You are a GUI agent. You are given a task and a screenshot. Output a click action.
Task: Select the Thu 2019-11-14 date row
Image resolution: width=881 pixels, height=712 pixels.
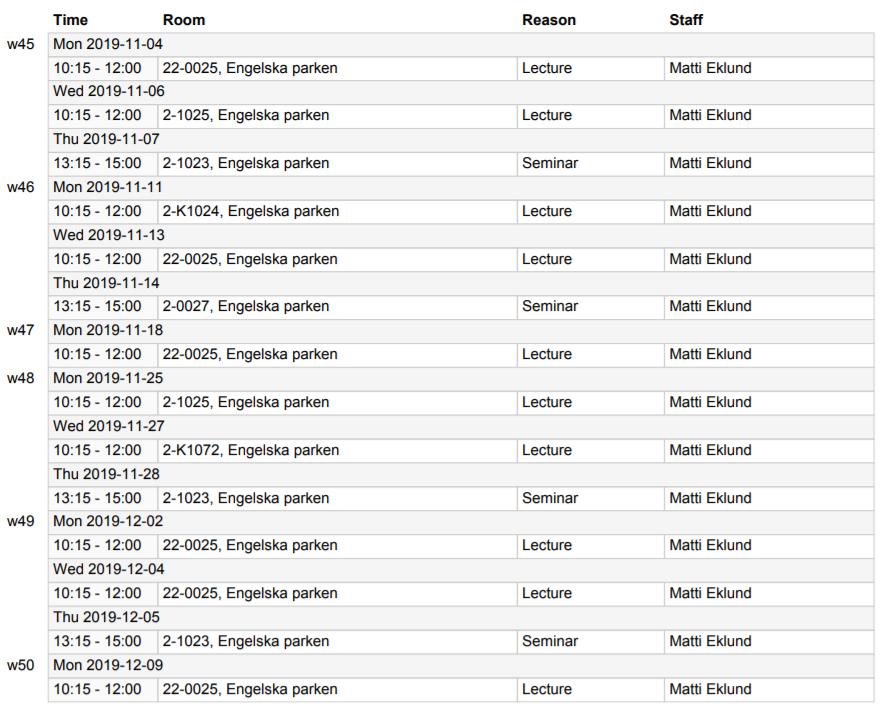coord(461,283)
